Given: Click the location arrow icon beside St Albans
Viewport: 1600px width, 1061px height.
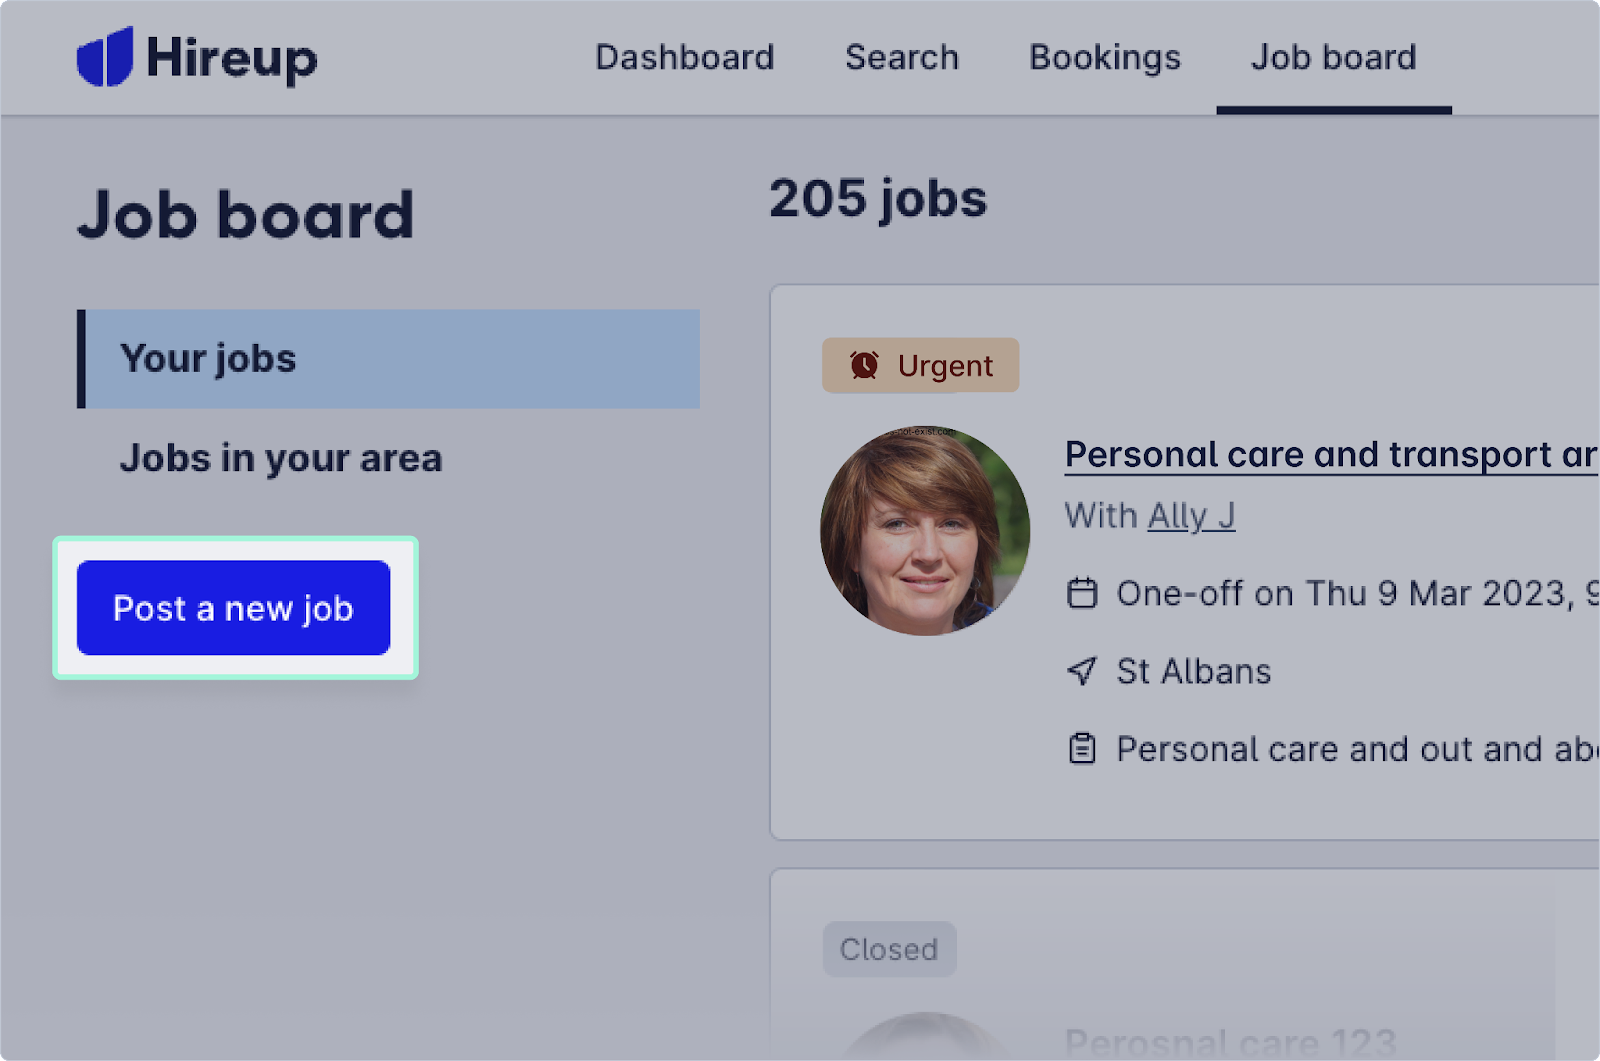Looking at the screenshot, I should tap(1082, 671).
